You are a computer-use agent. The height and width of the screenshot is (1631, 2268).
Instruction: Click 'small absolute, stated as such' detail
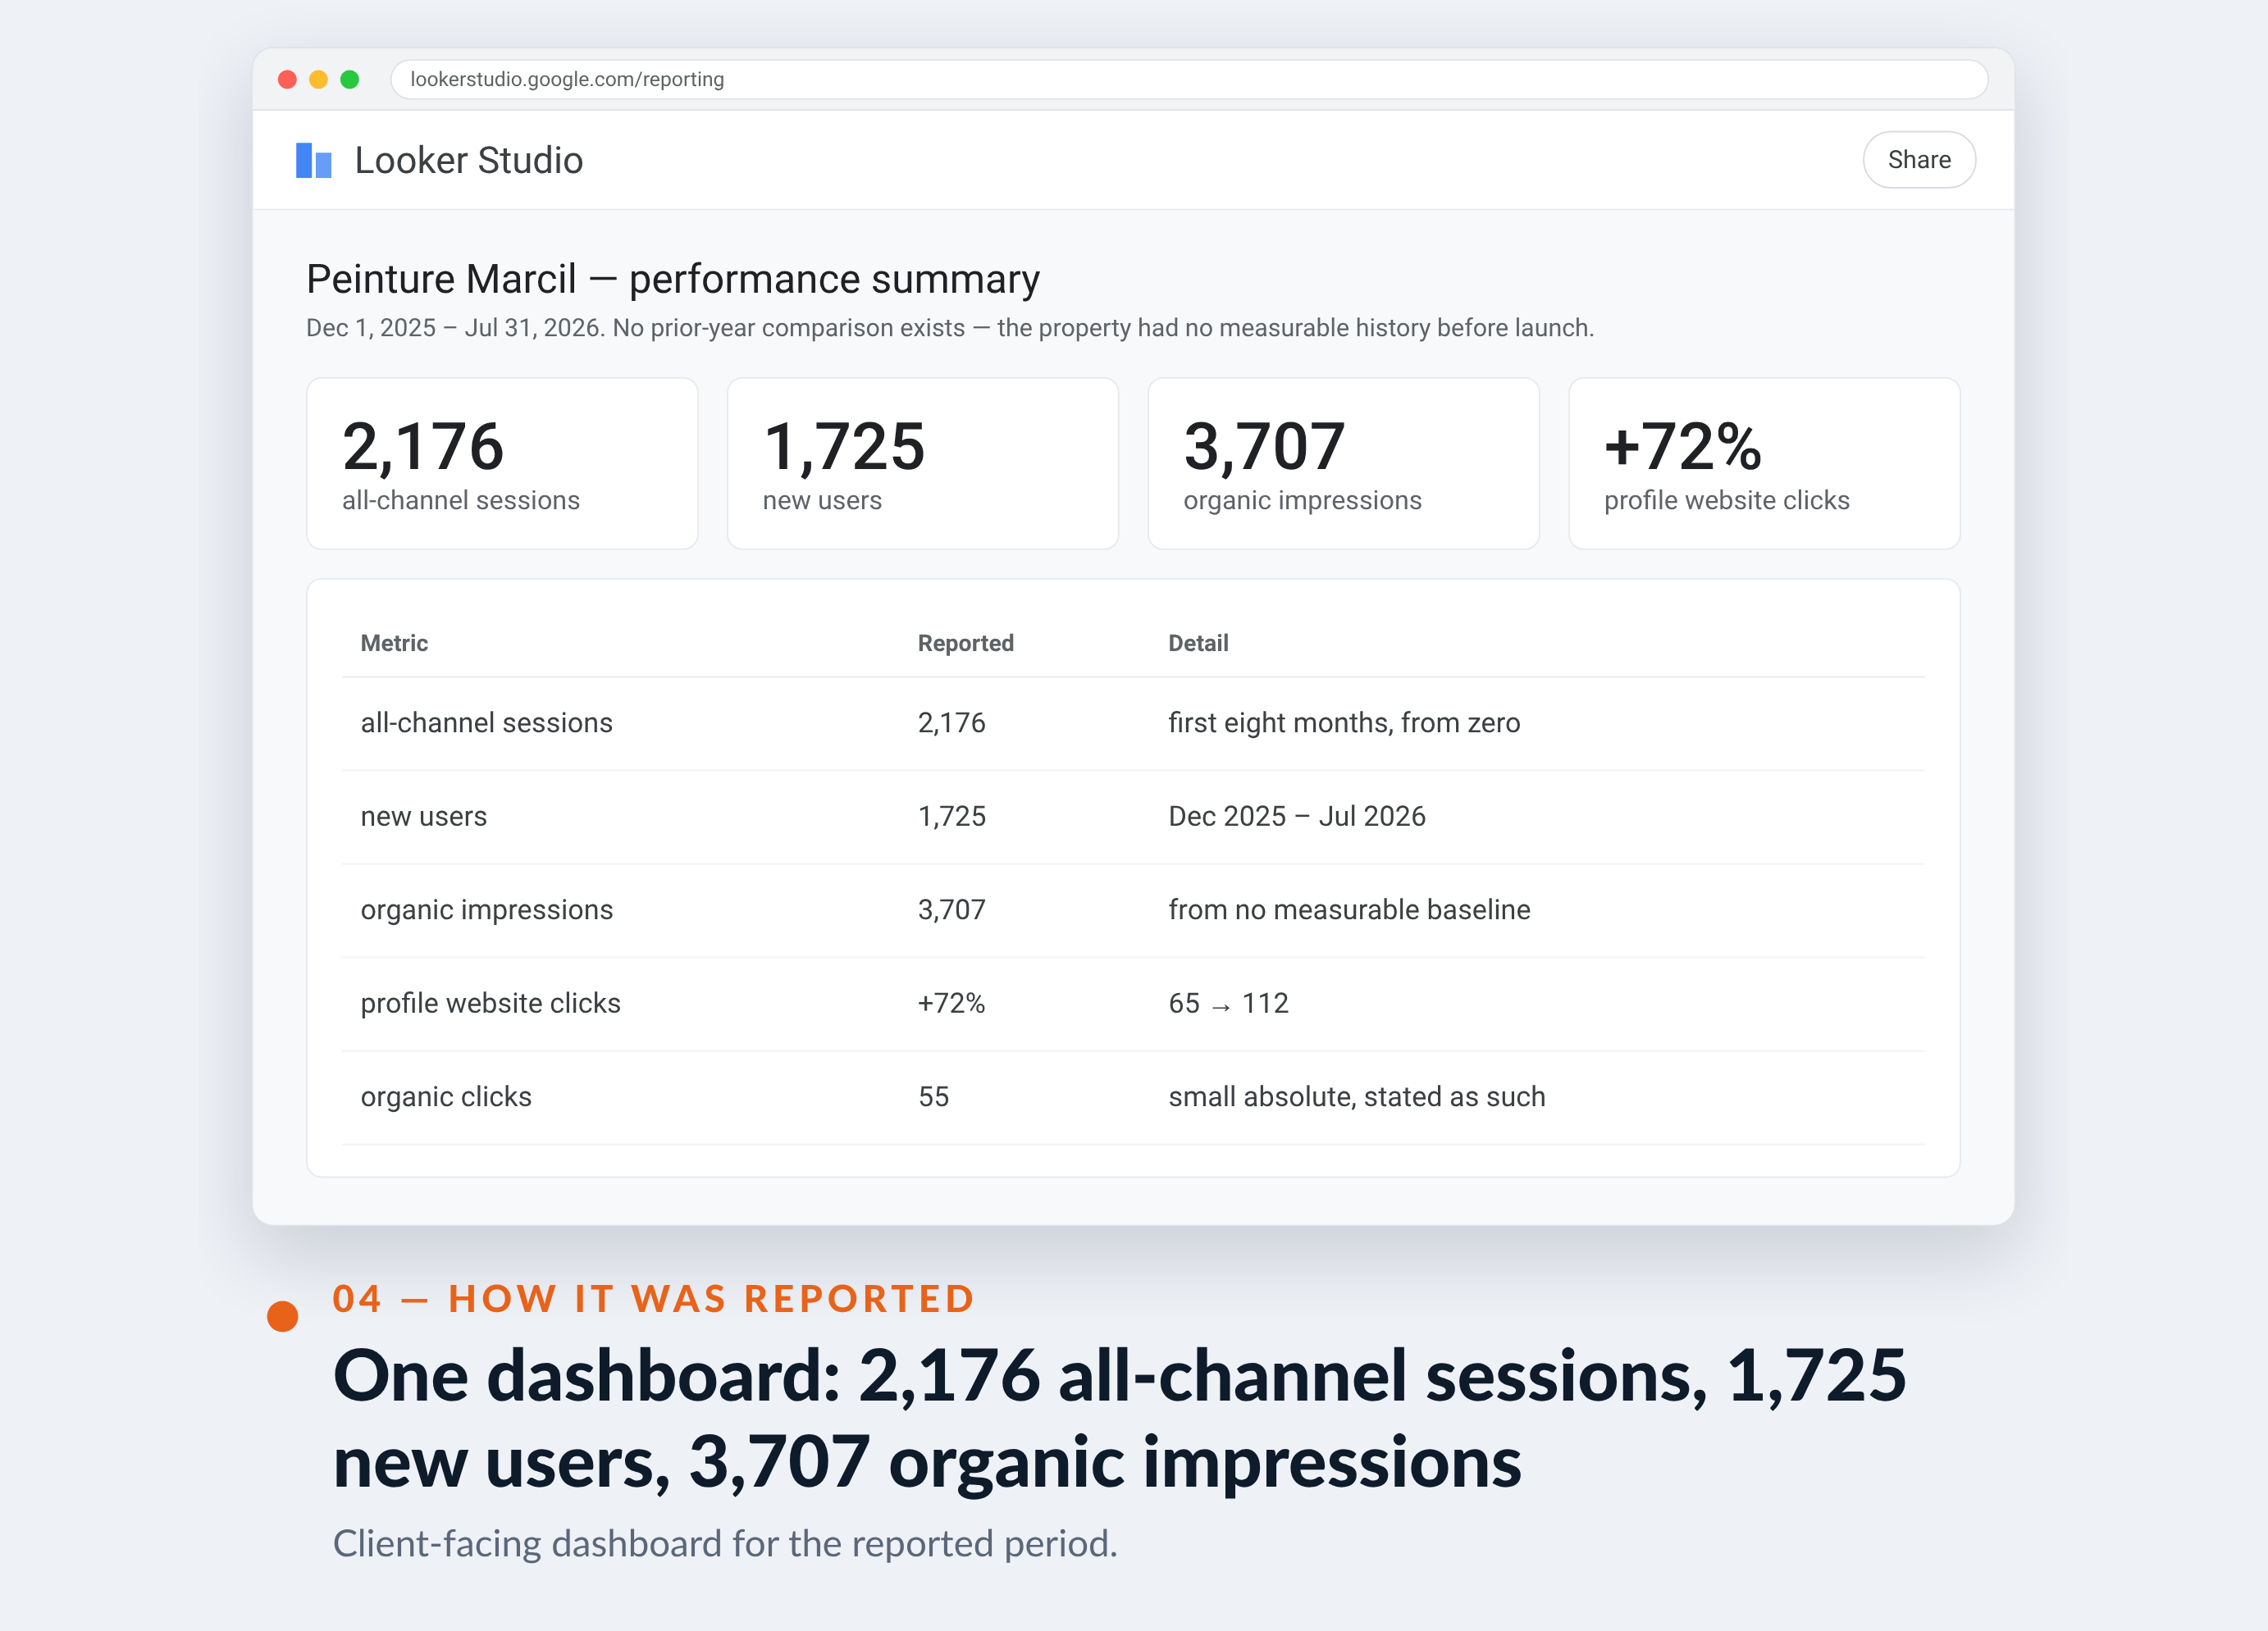pos(1356,1097)
